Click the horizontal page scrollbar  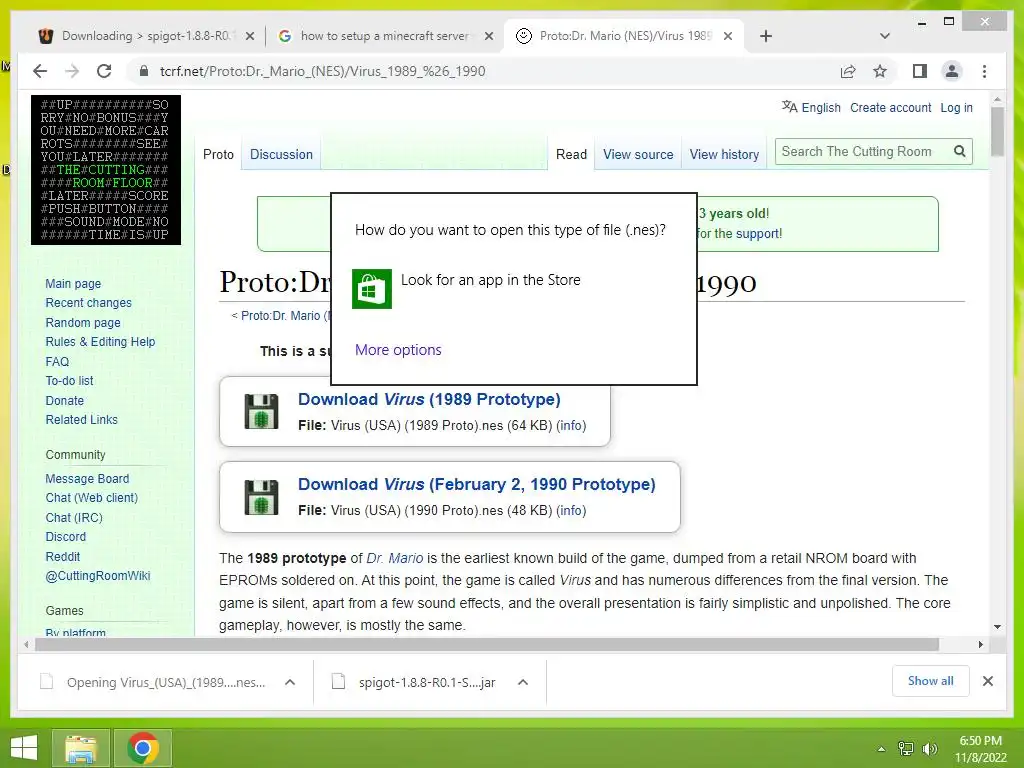487,645
